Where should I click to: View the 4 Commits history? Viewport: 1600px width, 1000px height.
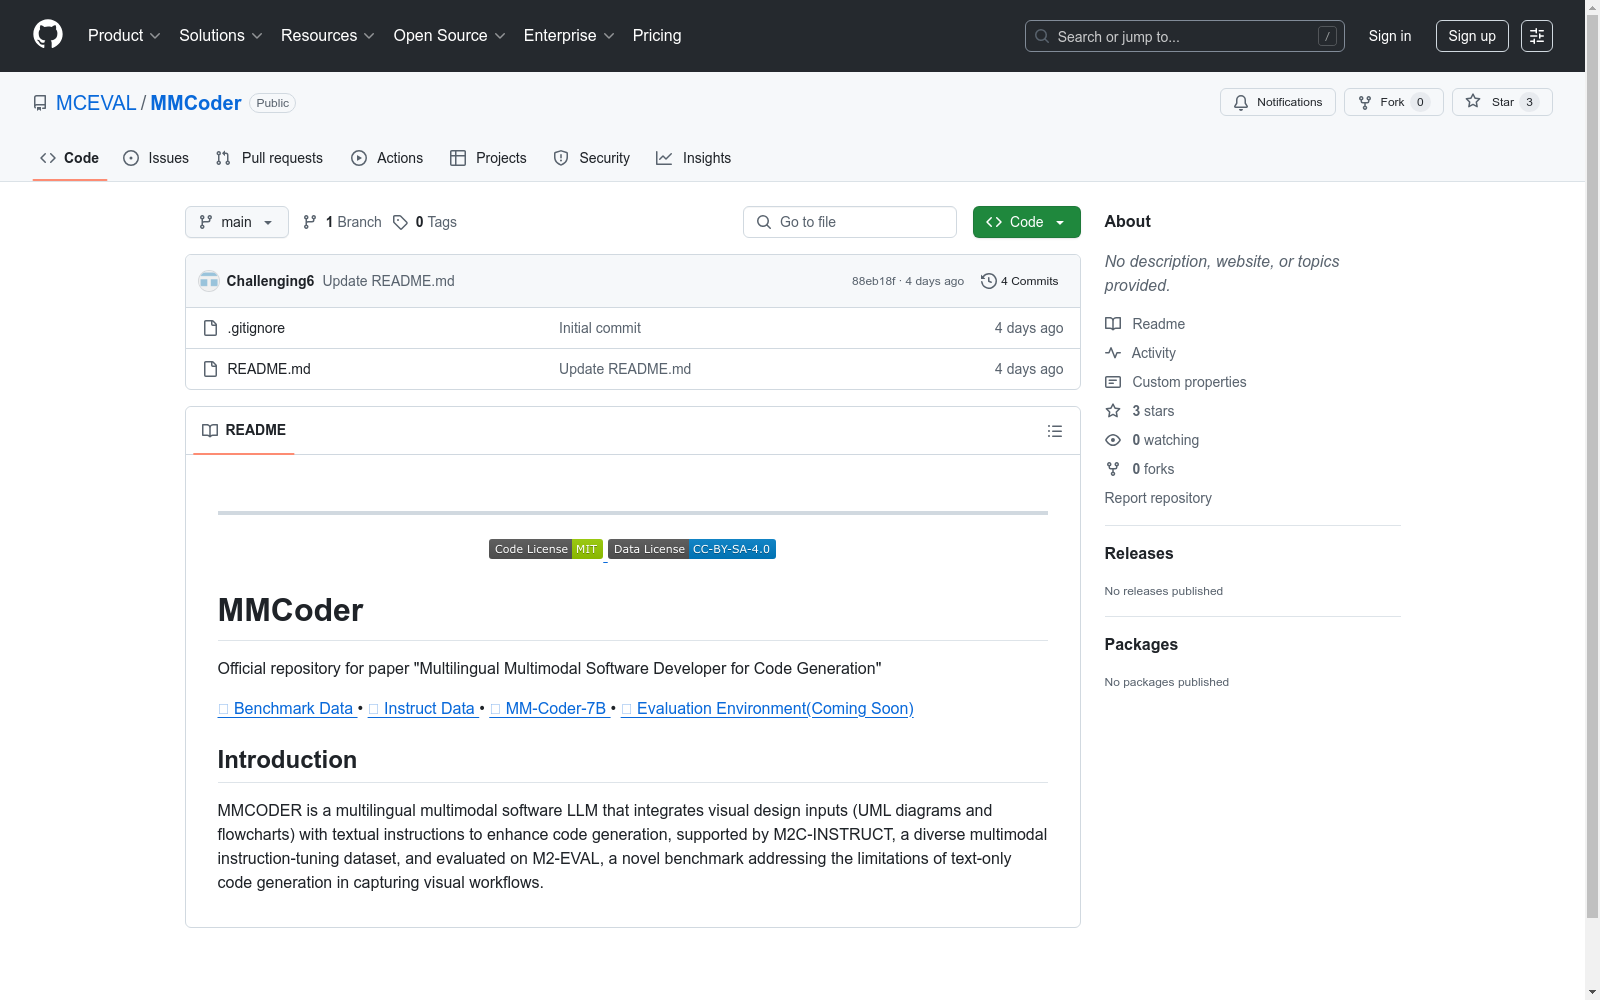point(1020,281)
